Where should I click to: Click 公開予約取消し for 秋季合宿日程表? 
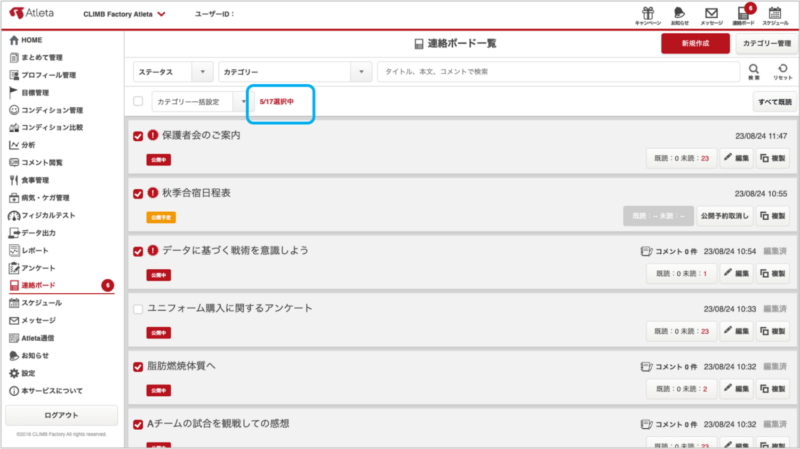(x=724, y=214)
